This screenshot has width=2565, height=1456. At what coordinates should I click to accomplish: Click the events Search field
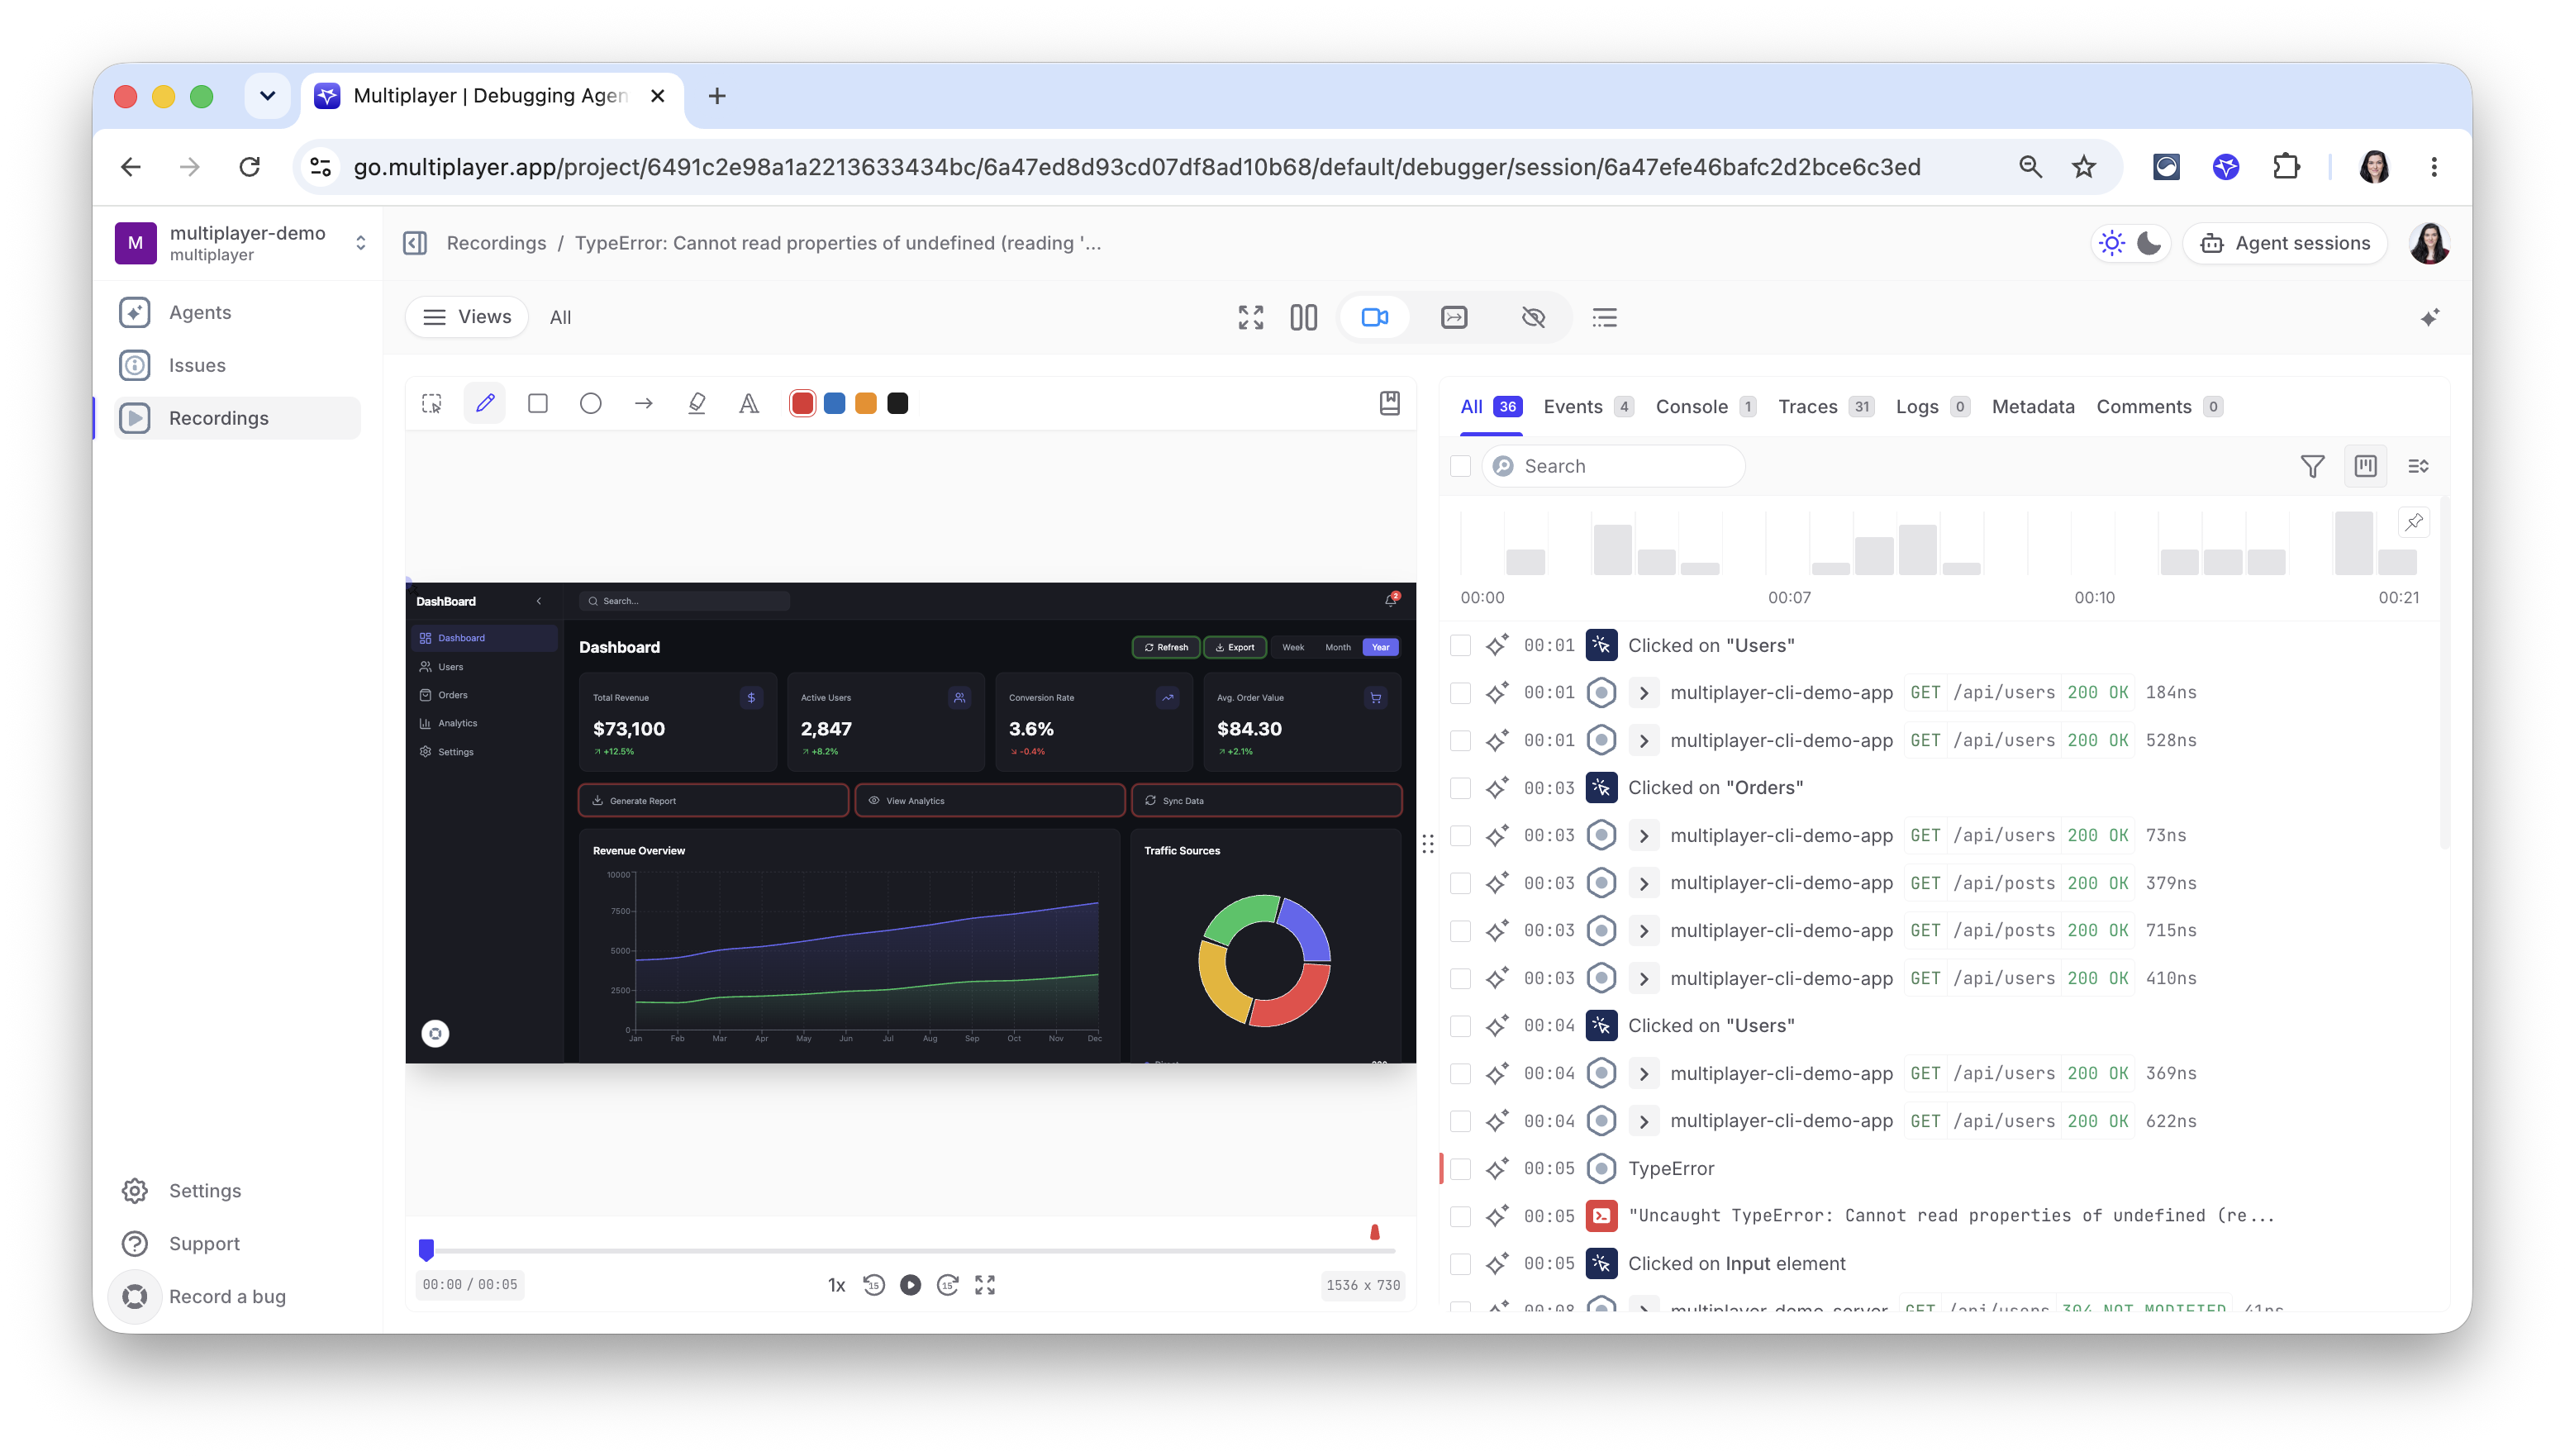tap(1614, 466)
